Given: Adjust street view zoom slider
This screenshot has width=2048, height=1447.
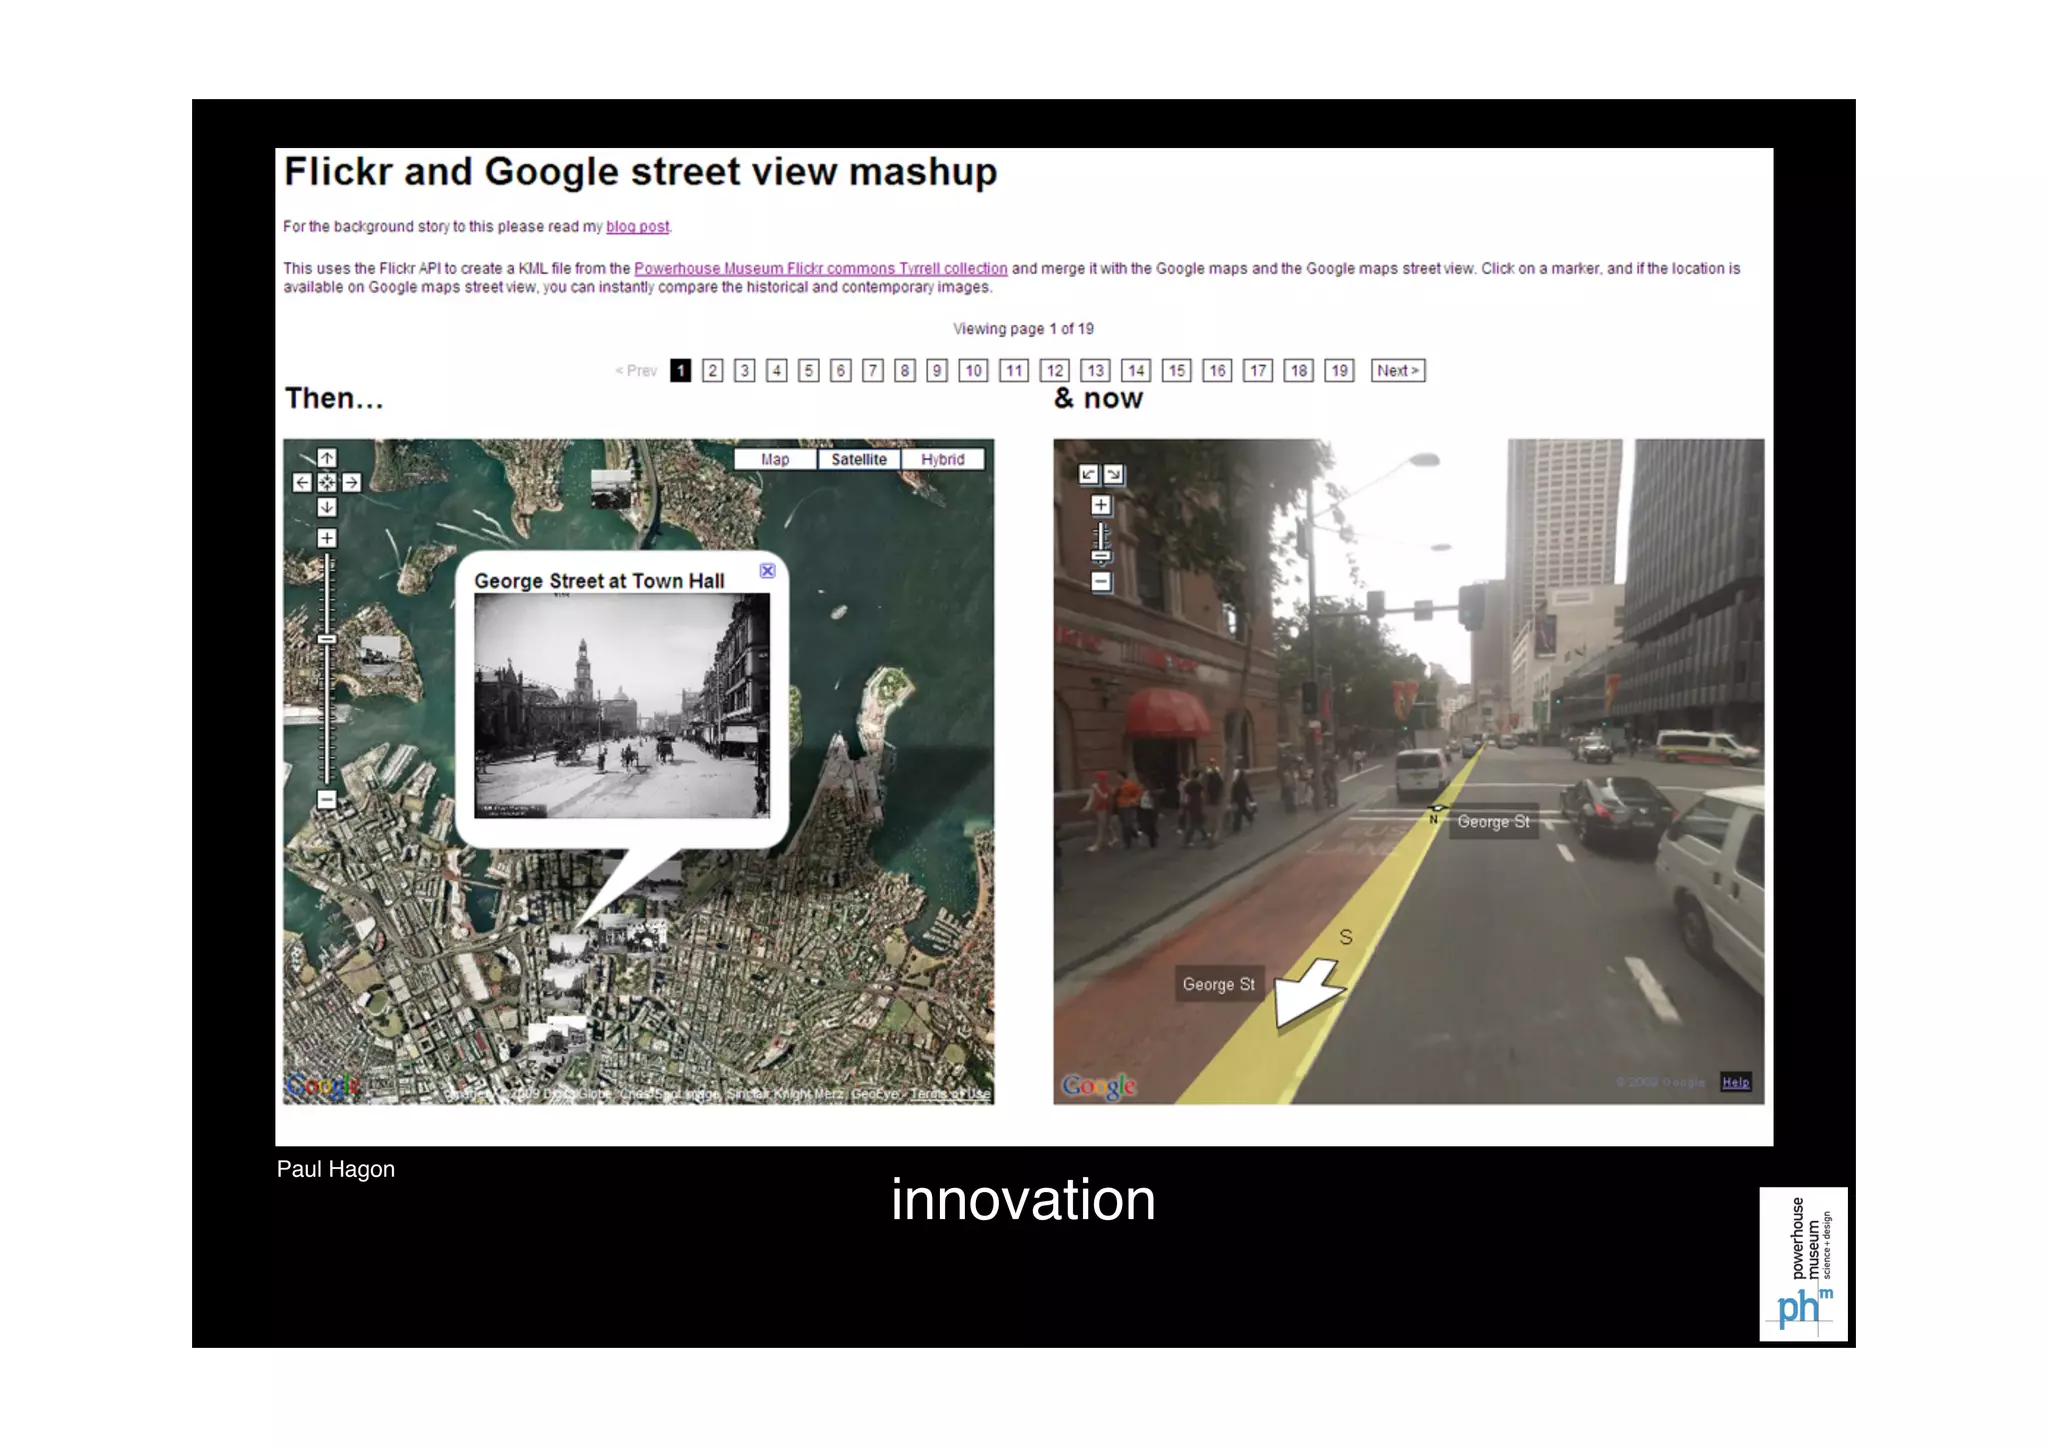Looking at the screenshot, I should tap(1101, 556).
